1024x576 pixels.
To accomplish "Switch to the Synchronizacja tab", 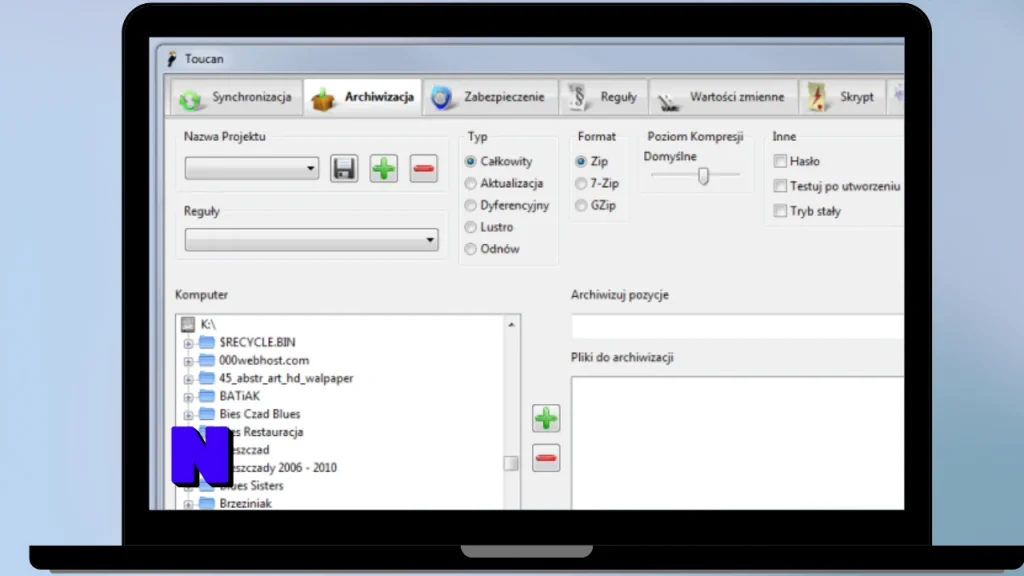I will click(236, 97).
